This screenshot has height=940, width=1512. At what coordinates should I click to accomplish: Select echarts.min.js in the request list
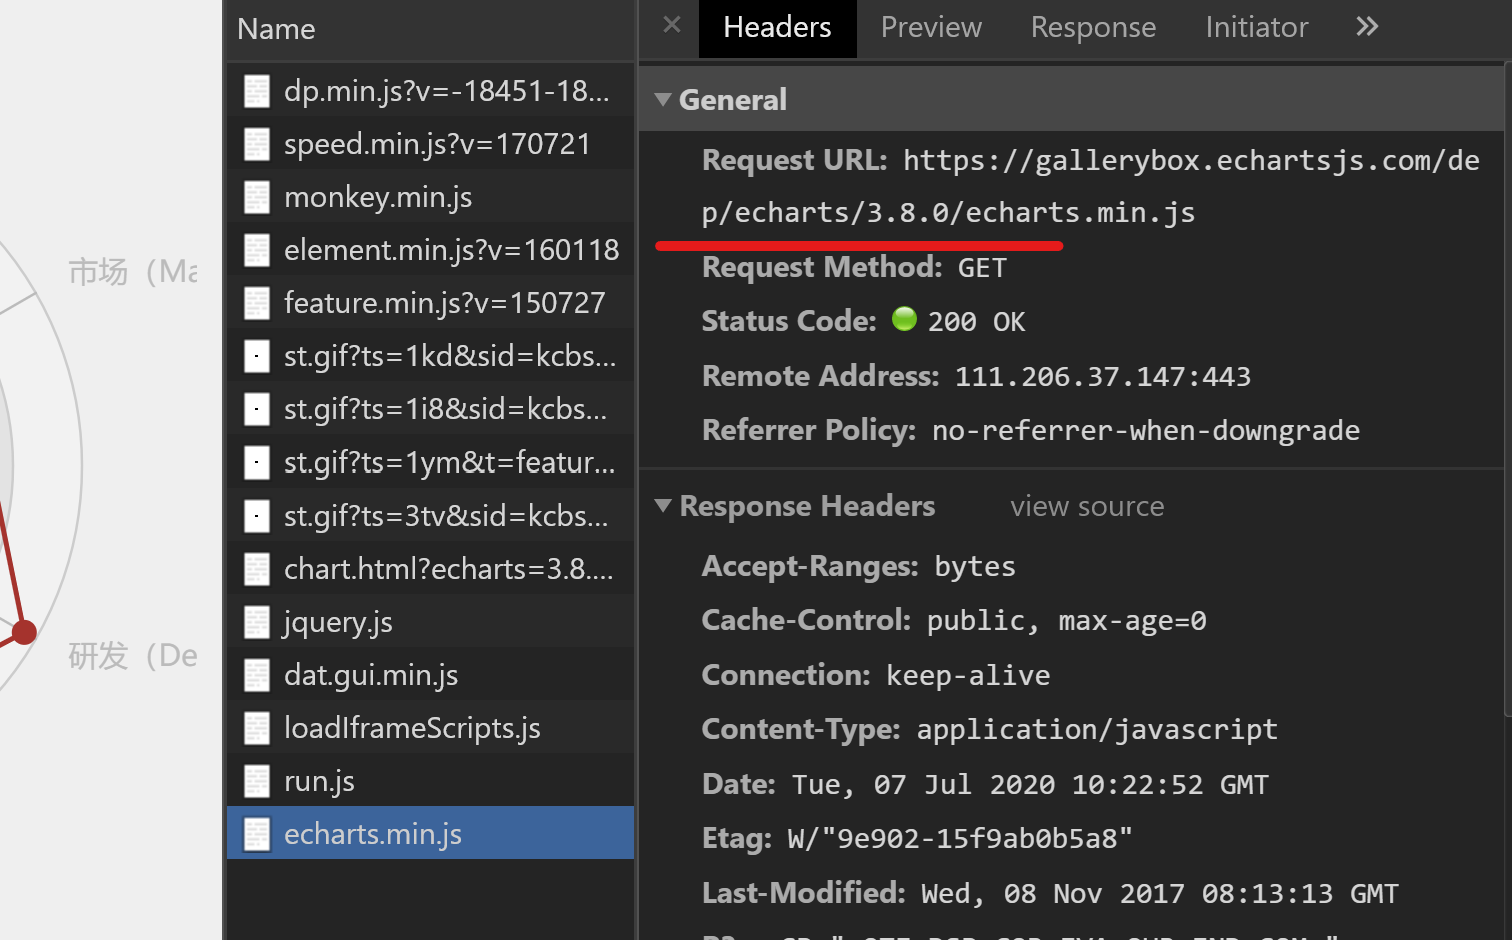point(373,832)
